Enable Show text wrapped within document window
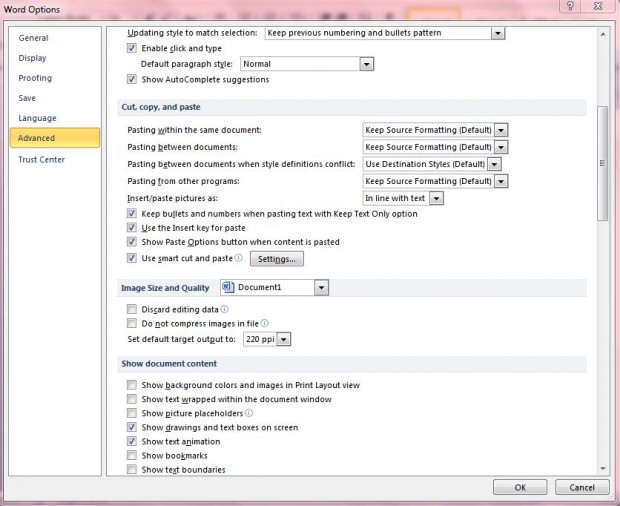 coord(132,399)
